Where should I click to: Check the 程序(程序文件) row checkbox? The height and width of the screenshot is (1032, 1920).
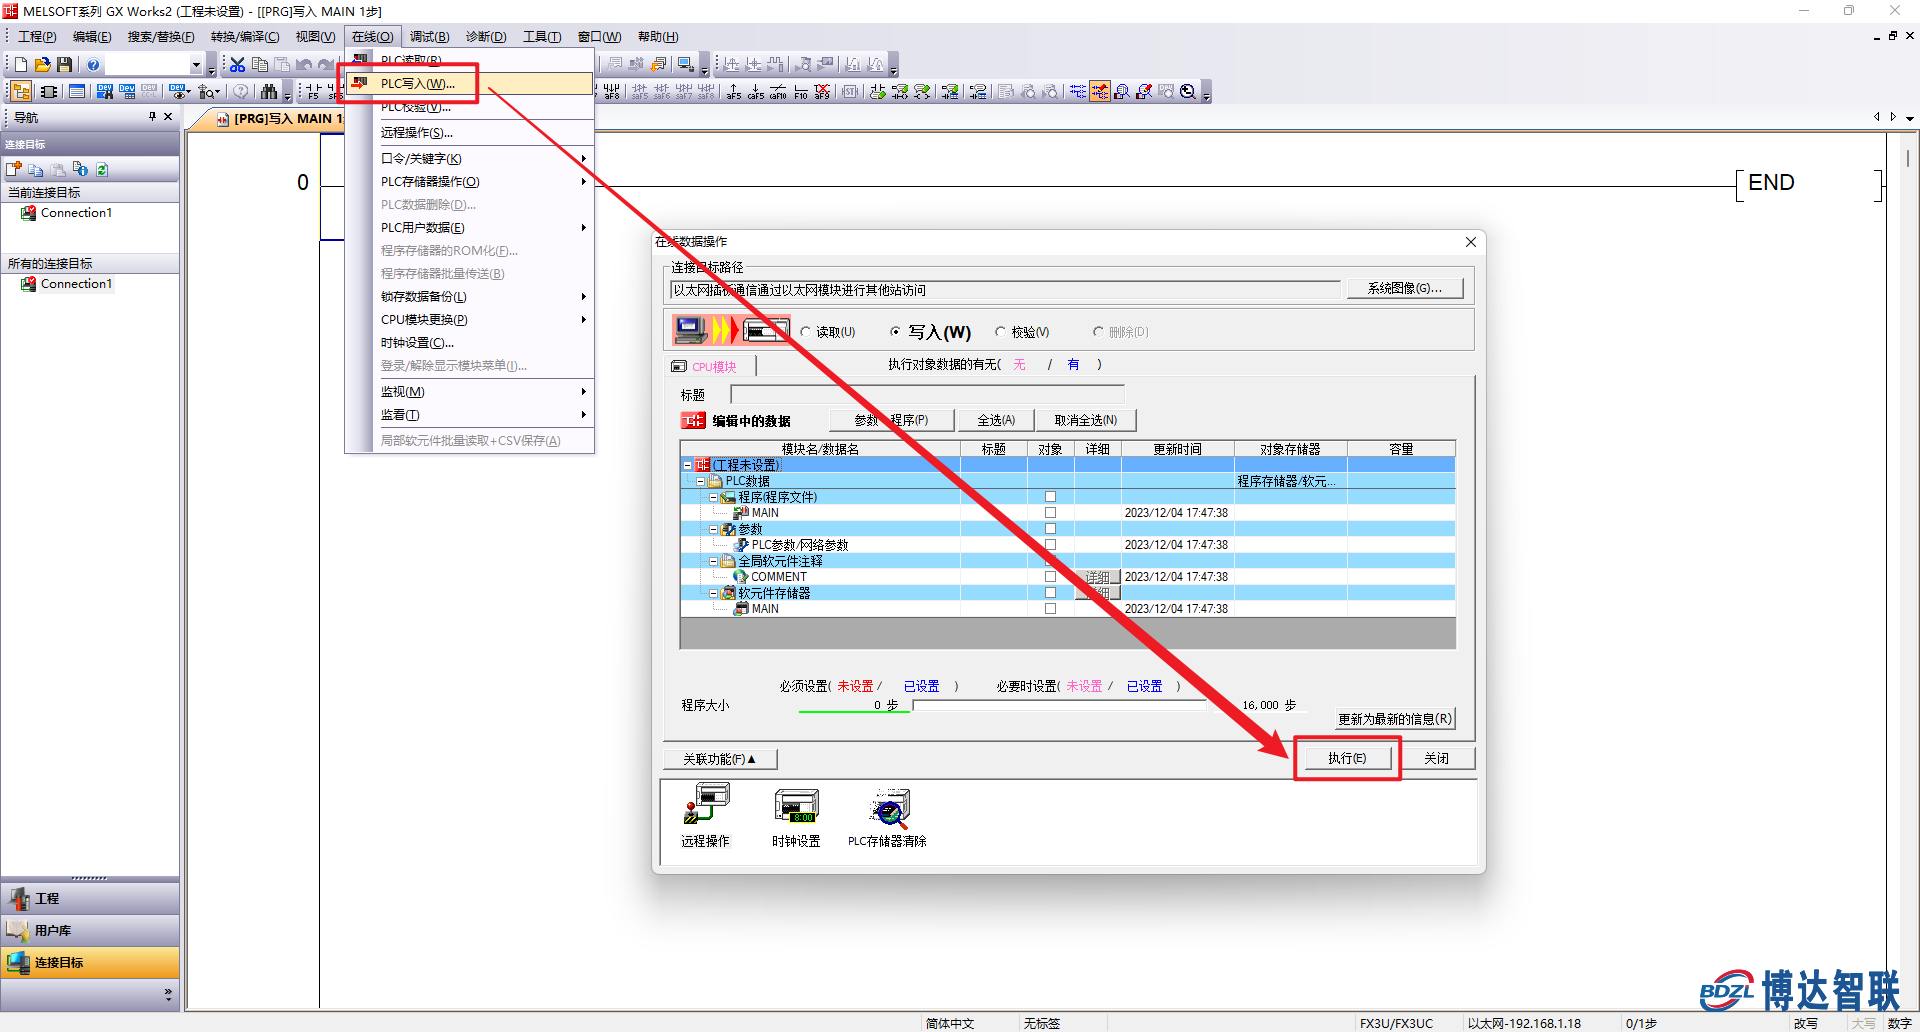point(1050,497)
